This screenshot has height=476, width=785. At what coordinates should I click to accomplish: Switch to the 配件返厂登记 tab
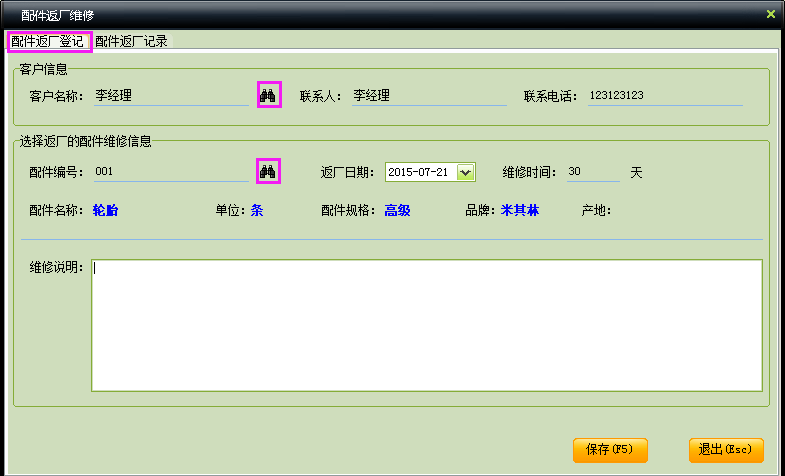tap(49, 42)
